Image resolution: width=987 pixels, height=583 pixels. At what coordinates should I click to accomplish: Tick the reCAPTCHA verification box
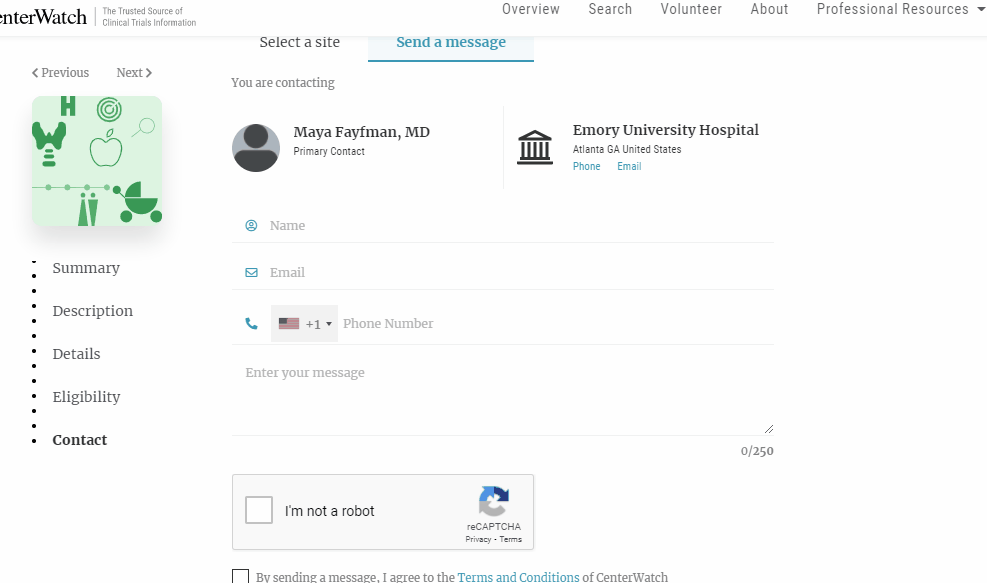click(259, 510)
